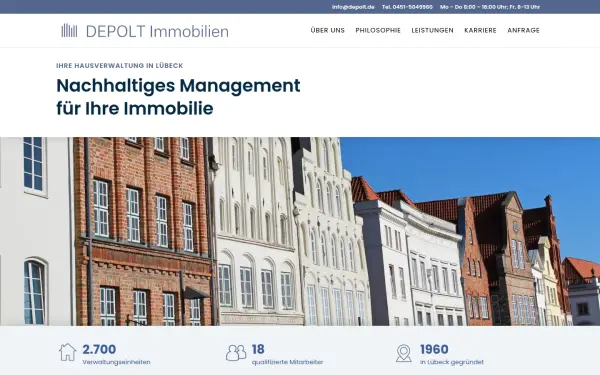
Task: Click the telephone number Tel. 0451-5049560
Action: [407, 7]
